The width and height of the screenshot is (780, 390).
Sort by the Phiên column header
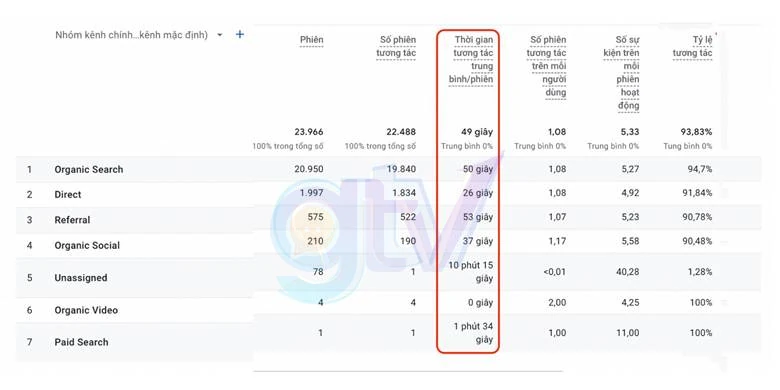[x=311, y=40]
